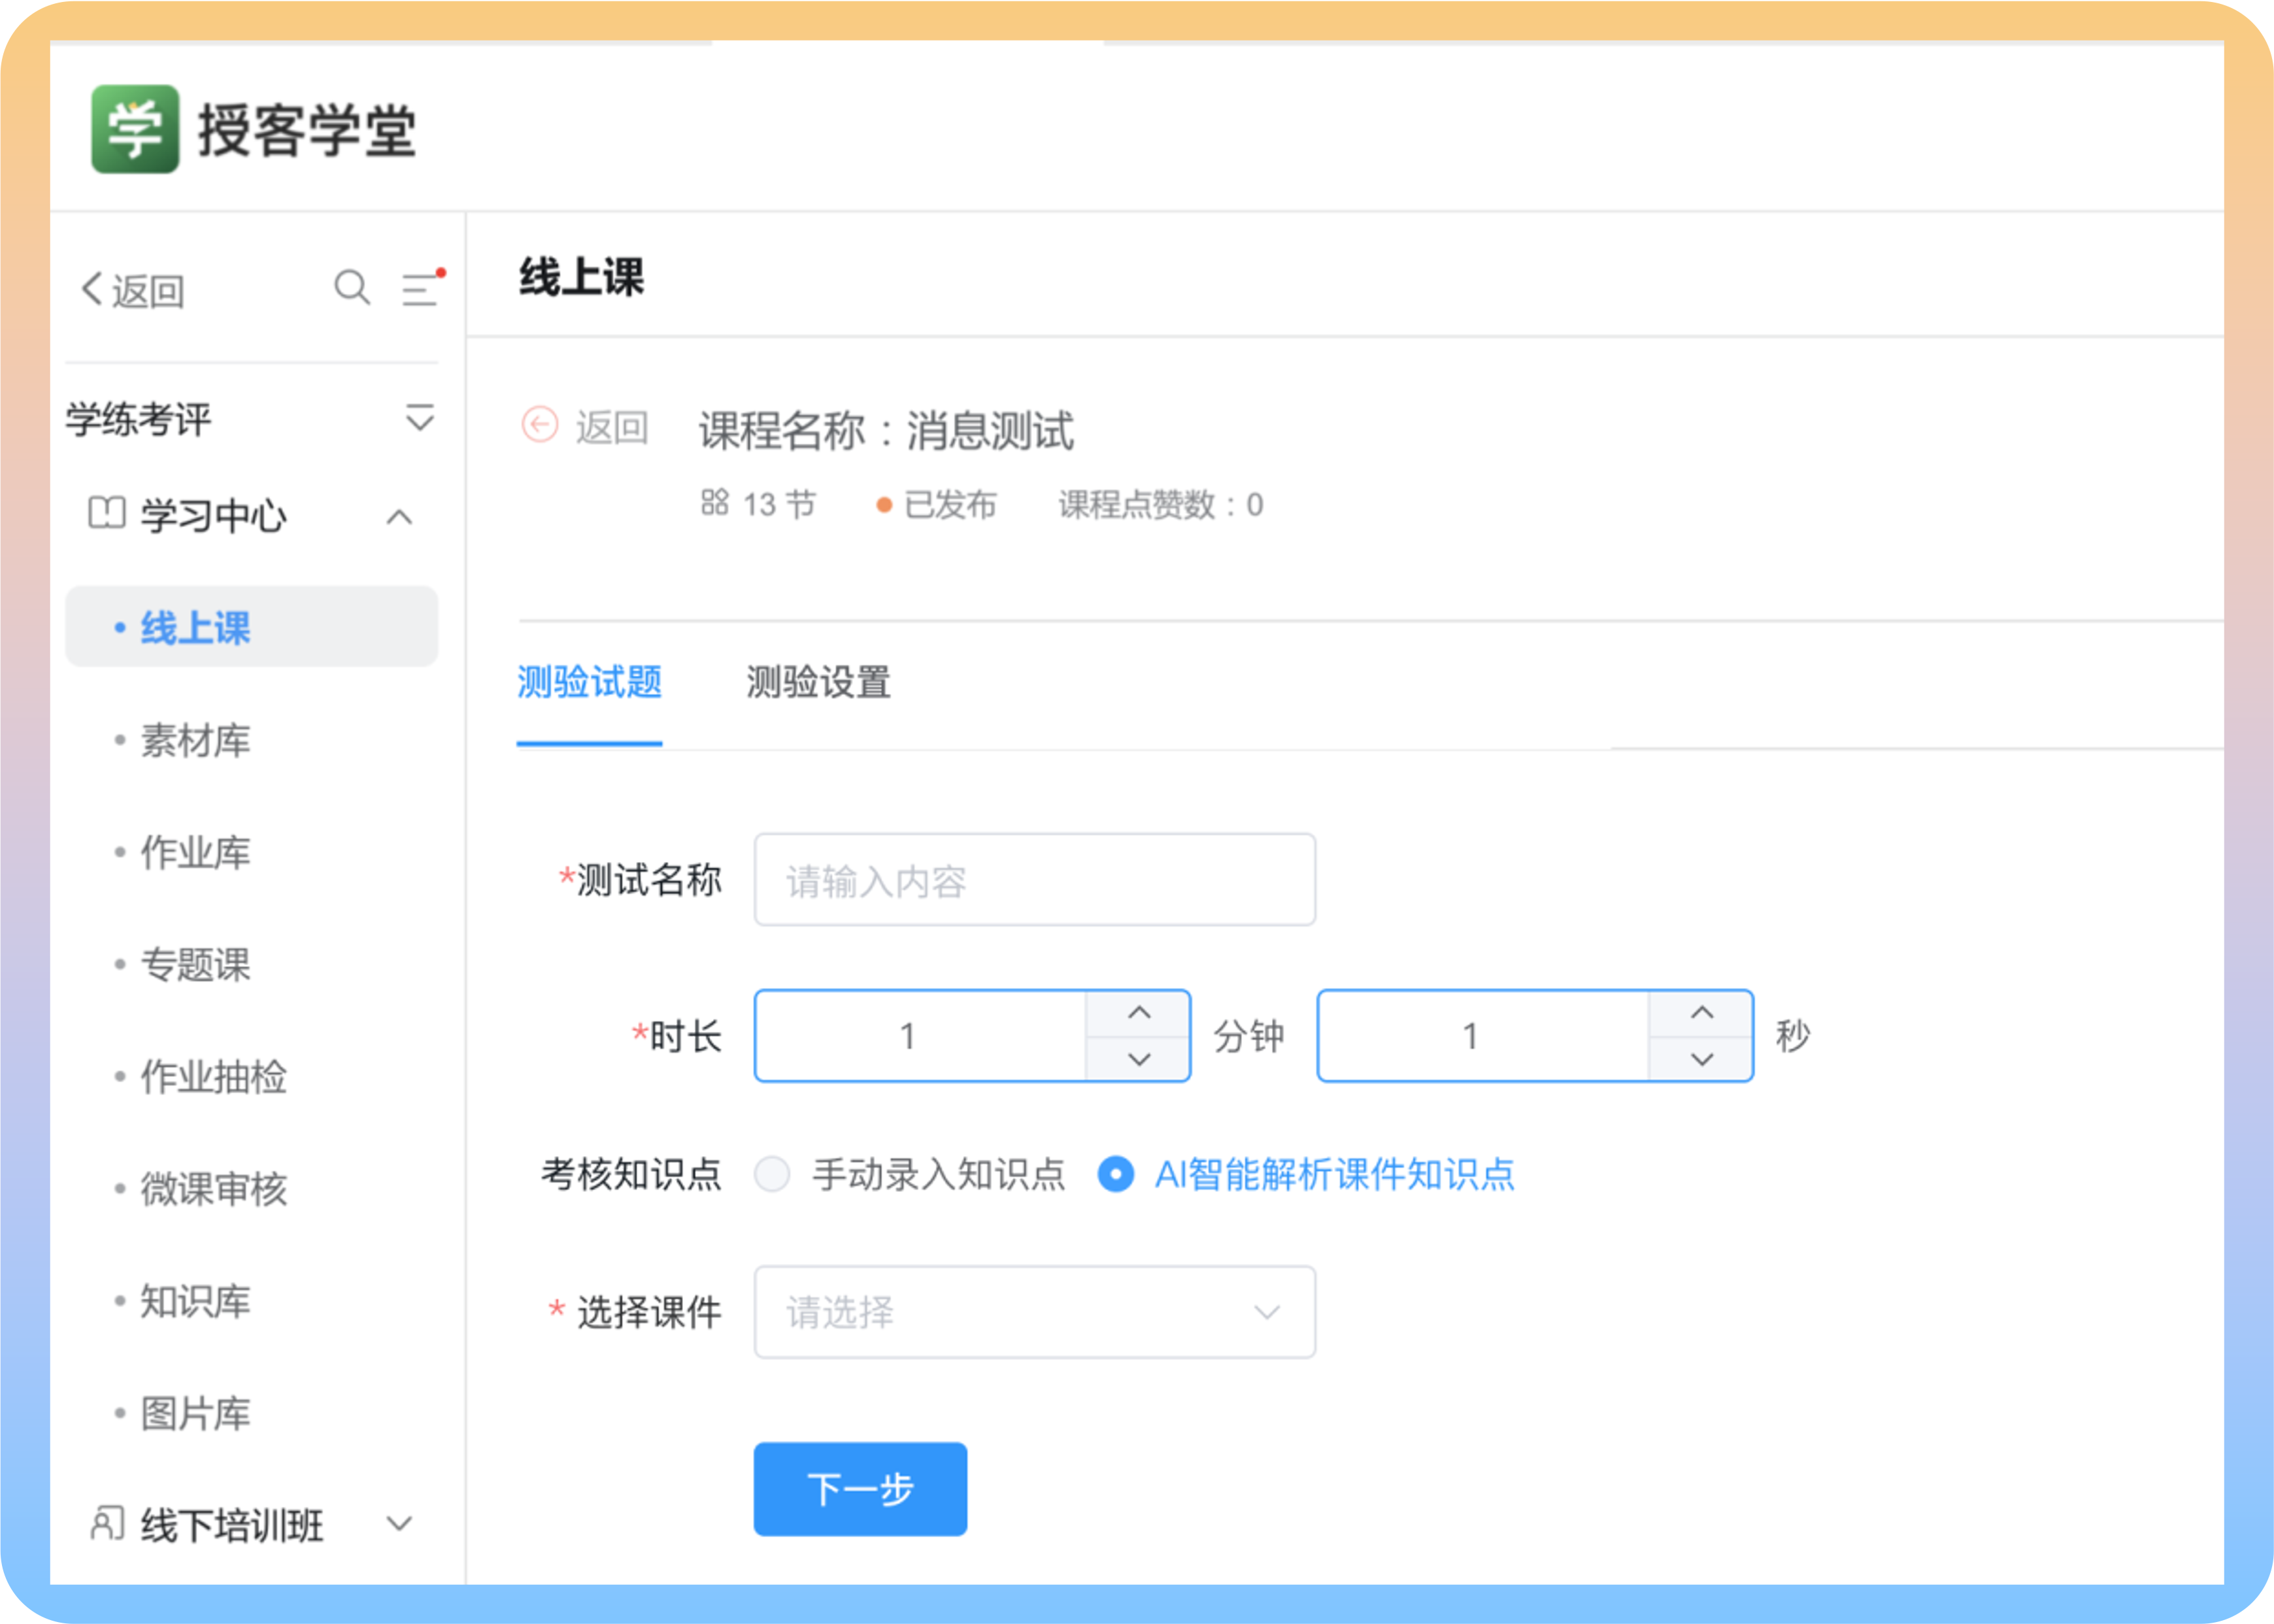Collapse the 学习中心 section chevron
The height and width of the screenshot is (1624, 2274).
(399, 517)
